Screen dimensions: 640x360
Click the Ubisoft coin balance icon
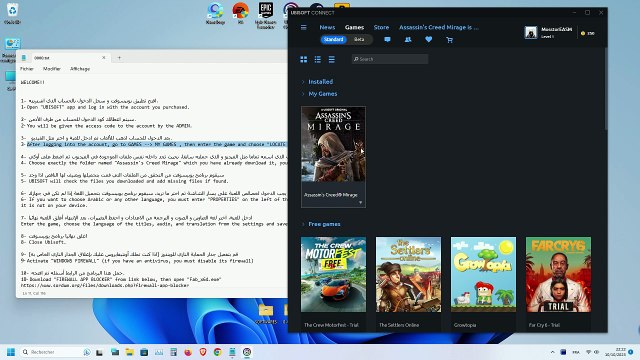pyautogui.click(x=583, y=33)
